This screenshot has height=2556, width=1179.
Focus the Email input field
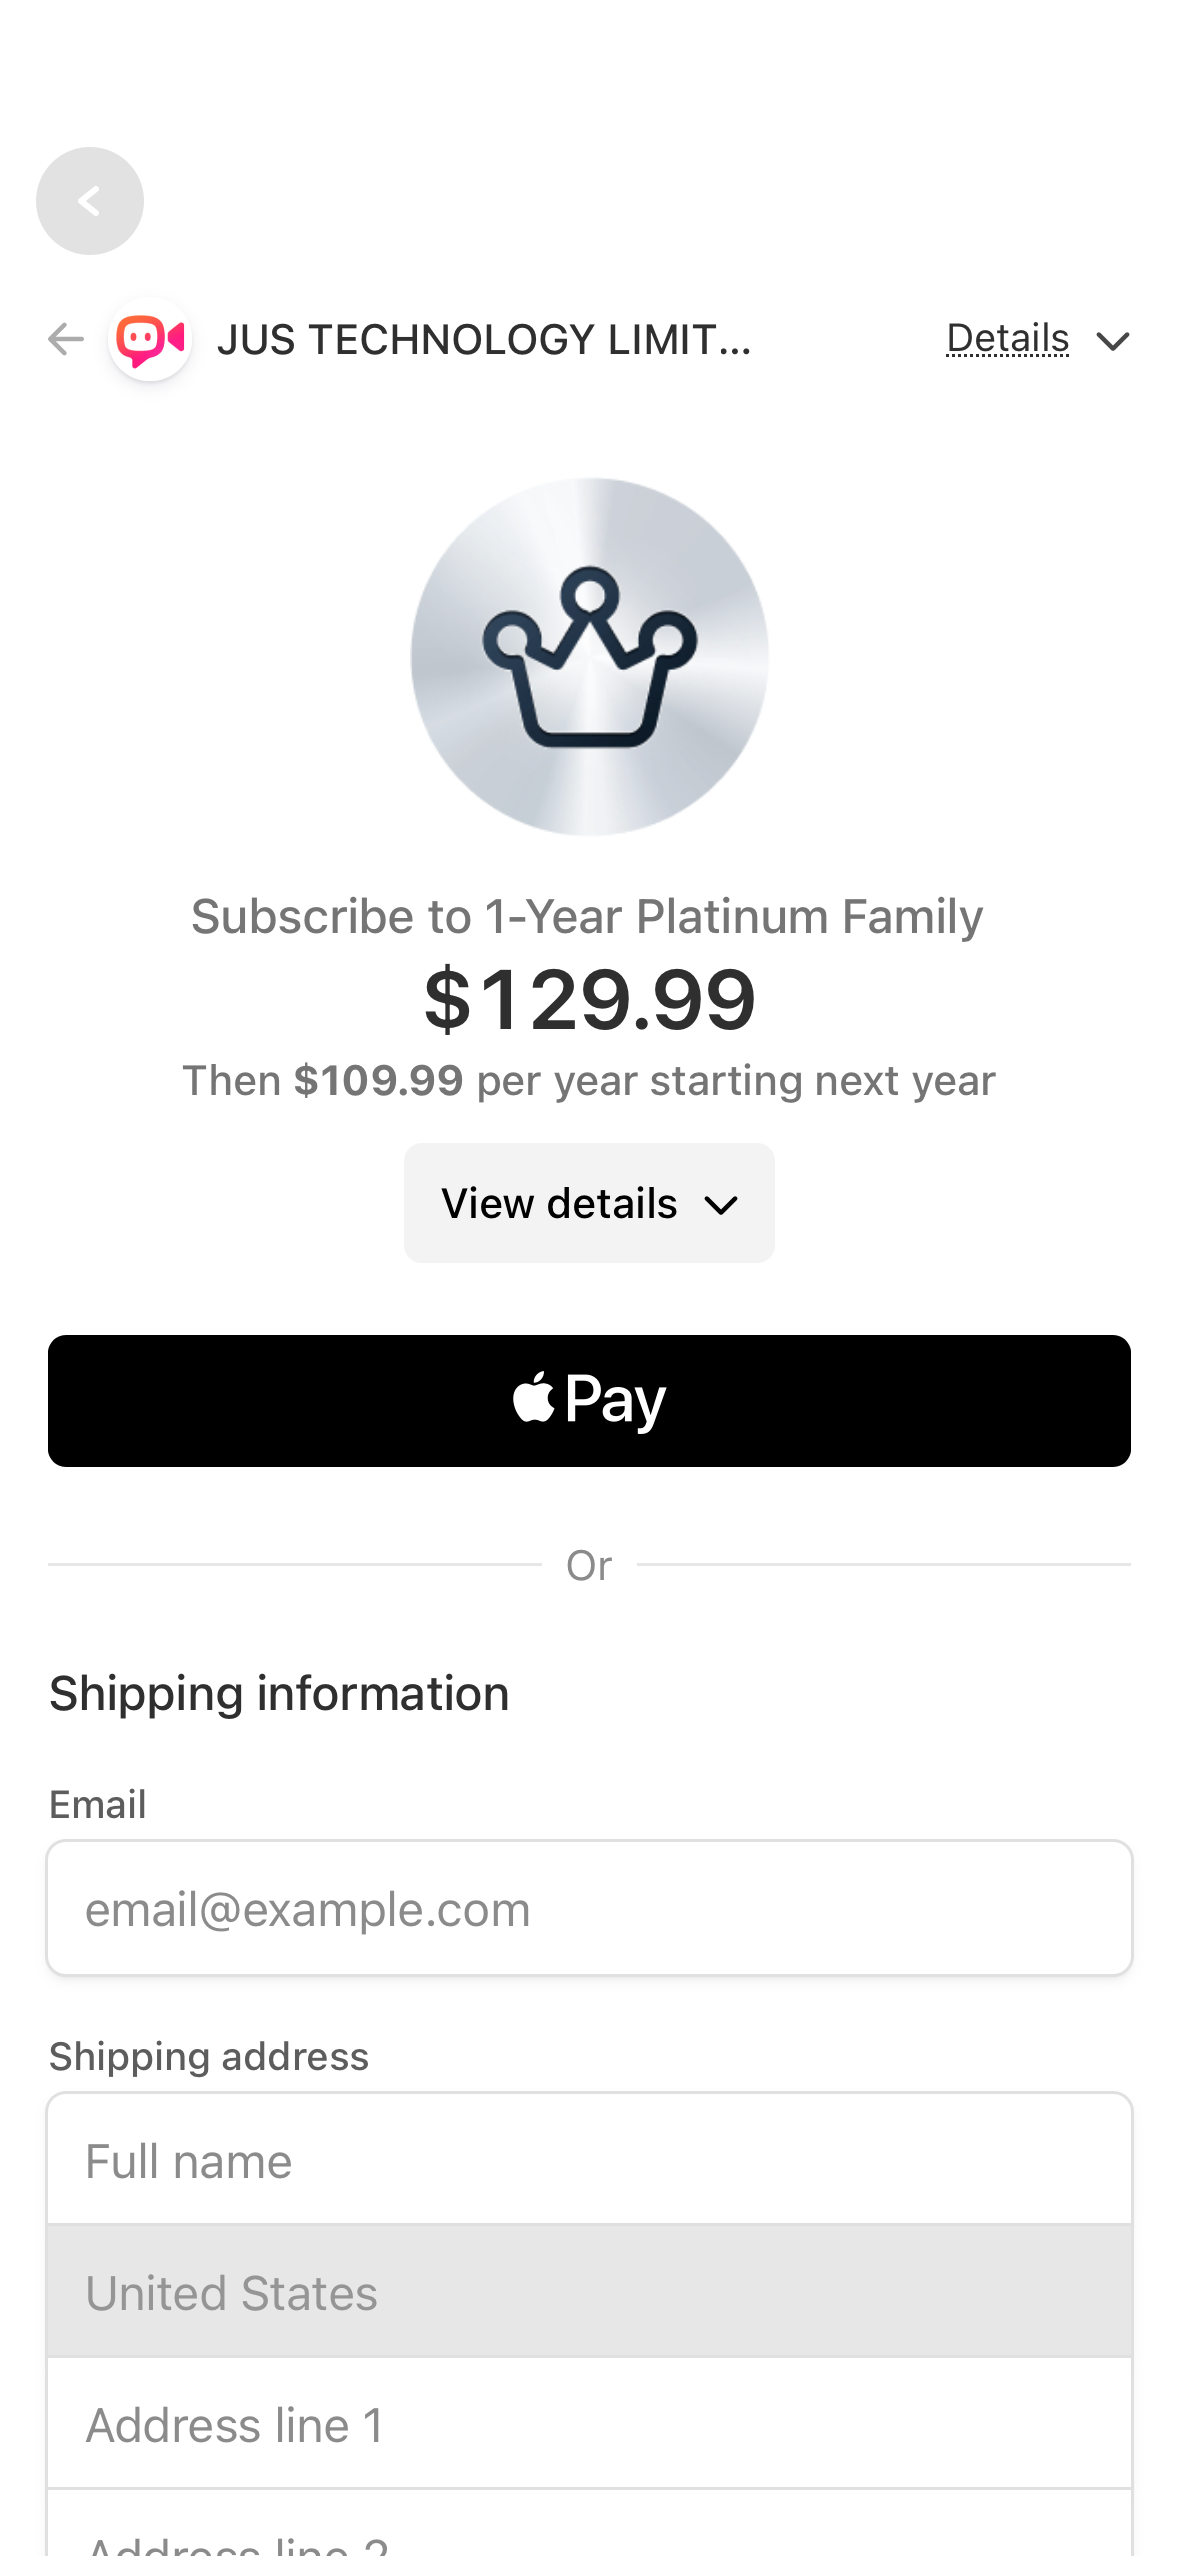click(x=589, y=1908)
